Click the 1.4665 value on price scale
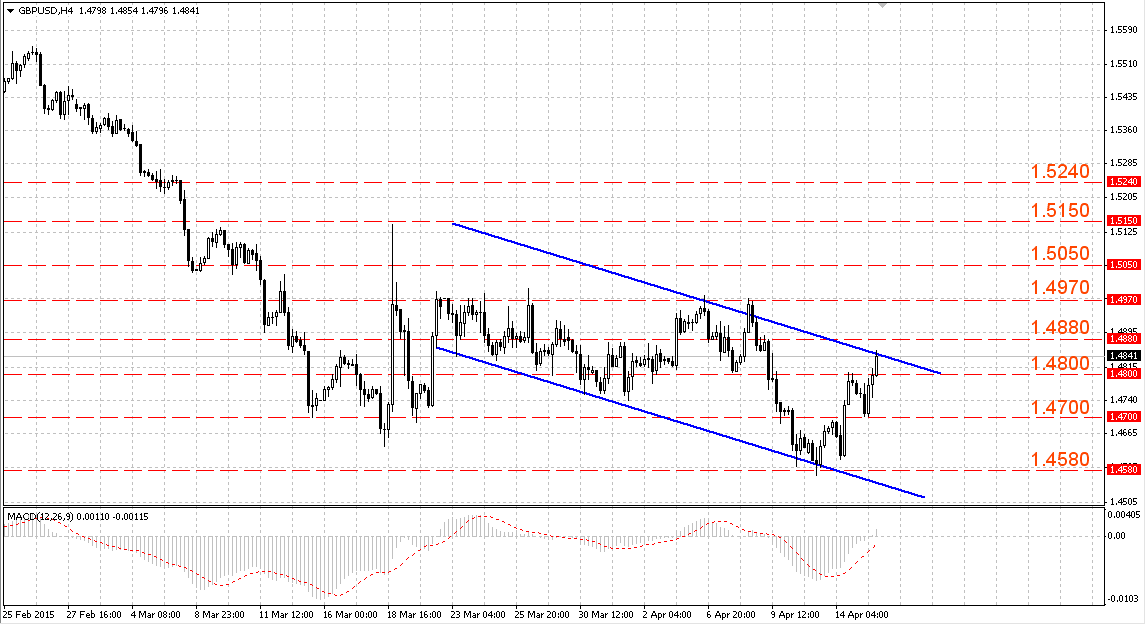 tap(1124, 433)
